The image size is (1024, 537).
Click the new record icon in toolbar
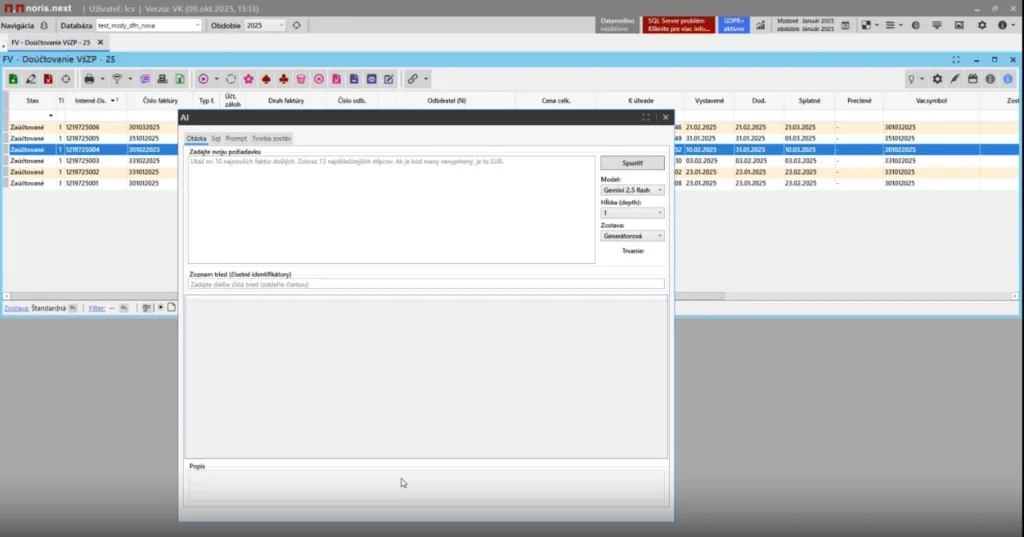click(13, 79)
